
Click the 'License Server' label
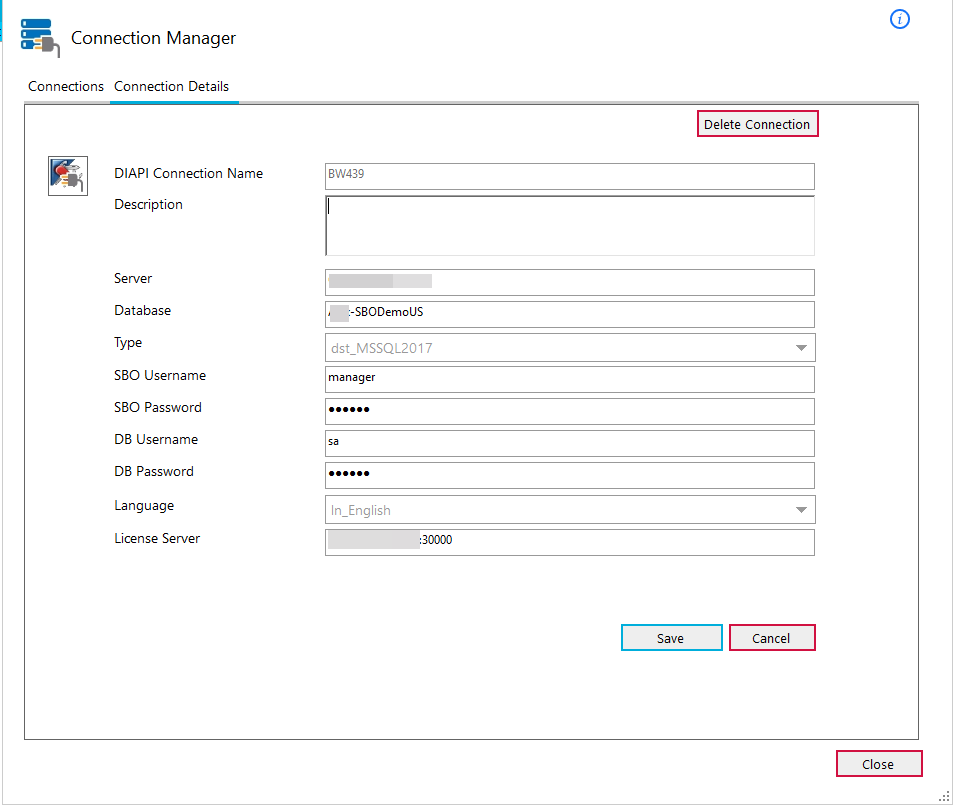(157, 539)
